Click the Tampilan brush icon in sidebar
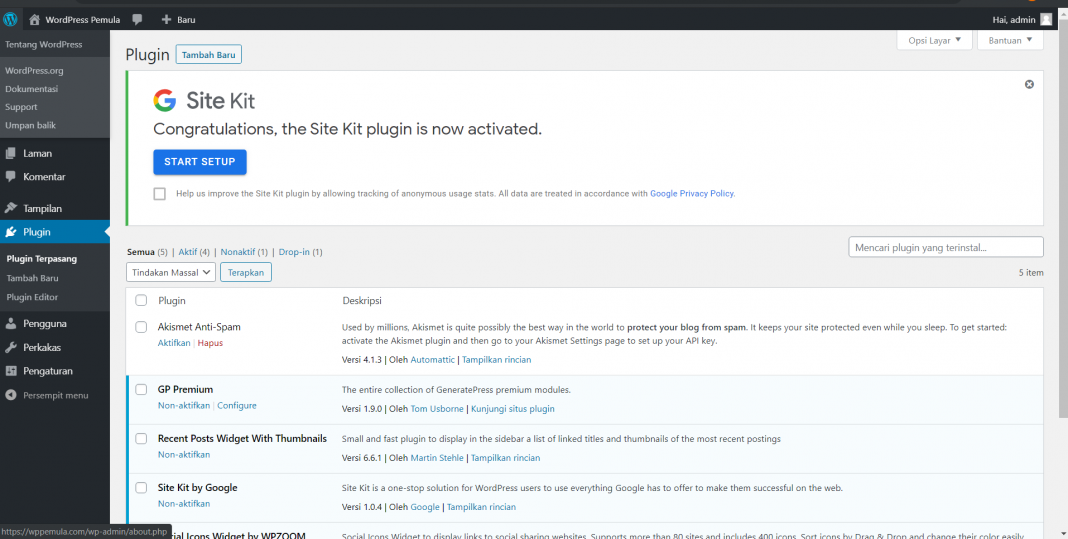The image size is (1068, 539). 11,209
